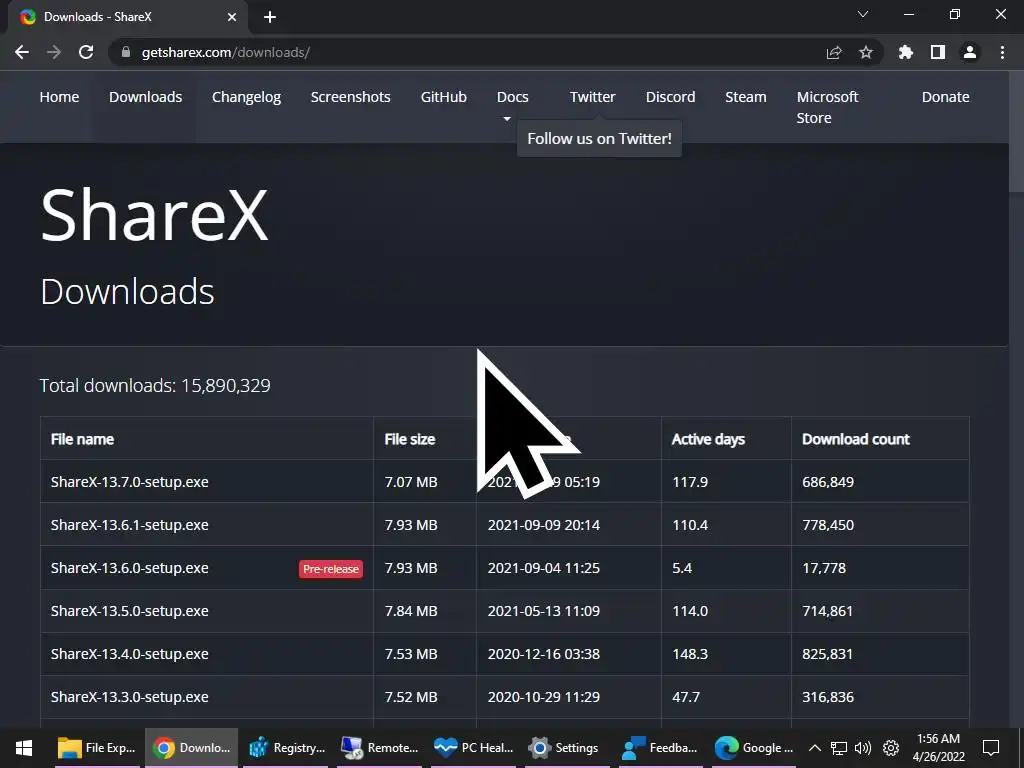
Task: Click the Pre-release badge
Action: pyautogui.click(x=330, y=569)
